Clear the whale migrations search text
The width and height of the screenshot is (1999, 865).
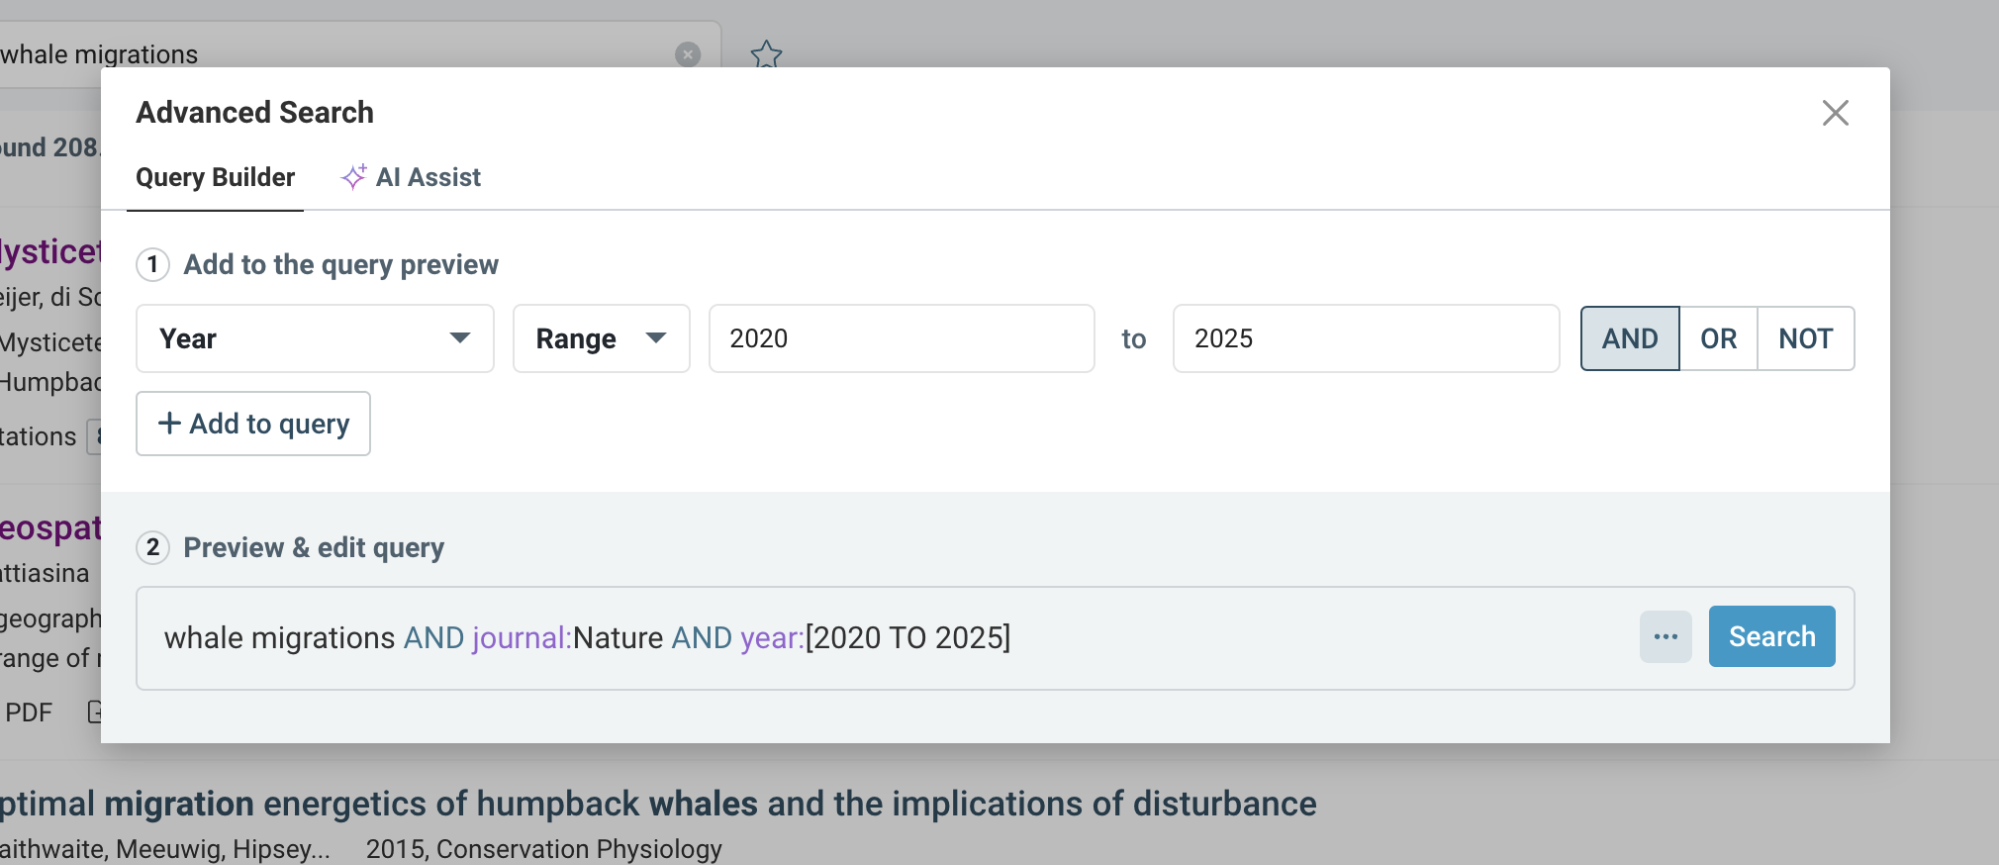687,54
